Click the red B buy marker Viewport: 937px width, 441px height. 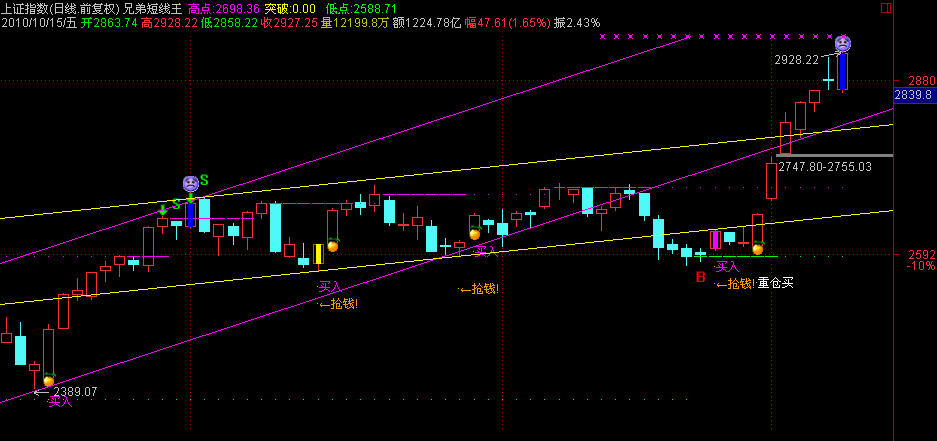pos(700,277)
